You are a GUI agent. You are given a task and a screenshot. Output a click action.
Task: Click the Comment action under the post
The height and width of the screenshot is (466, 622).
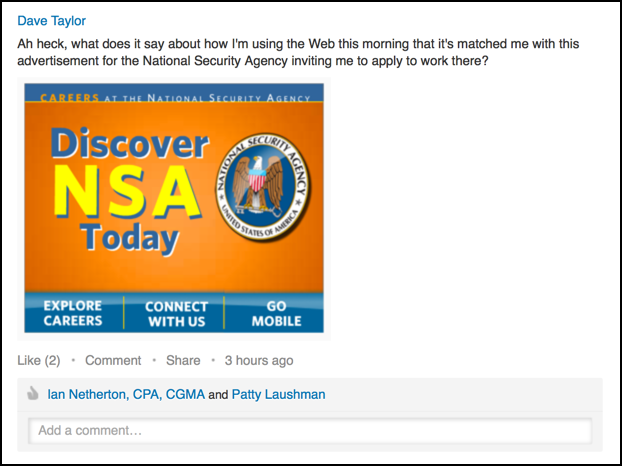pos(113,360)
